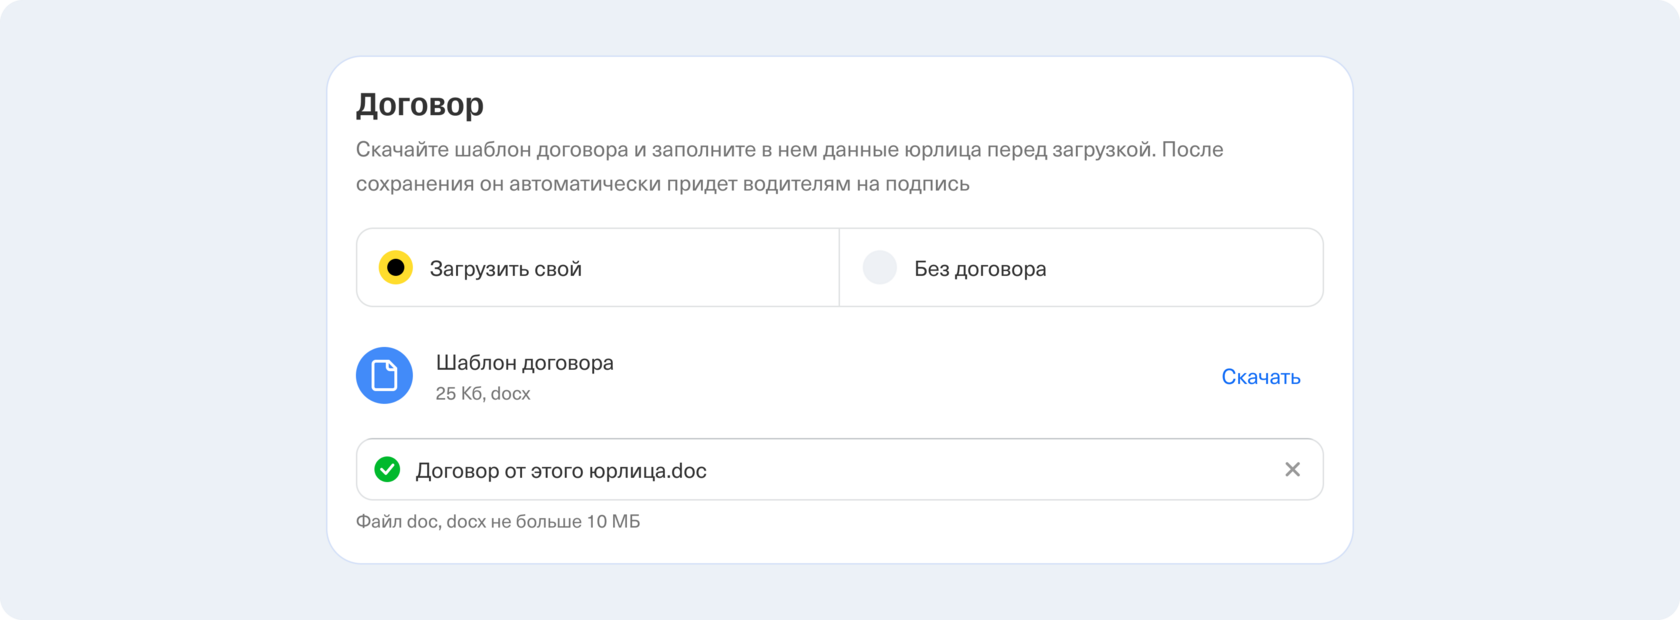Click the "Без договора" option label text
This screenshot has width=1680, height=620.
[x=980, y=268]
